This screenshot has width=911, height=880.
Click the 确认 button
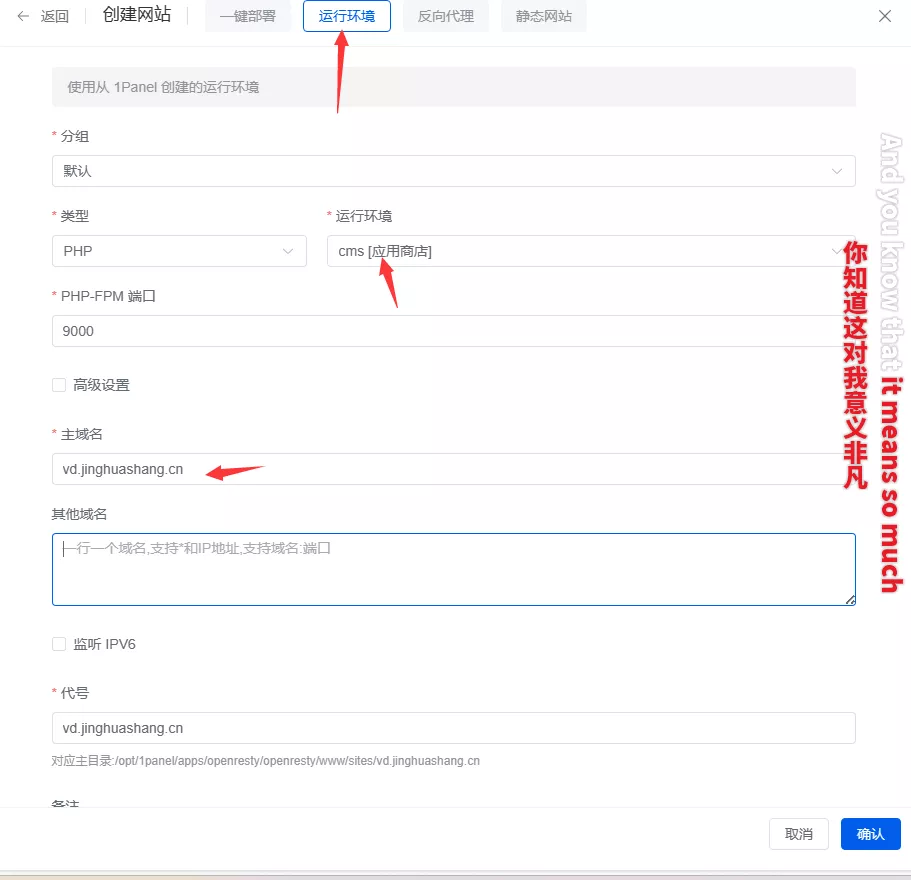click(x=870, y=834)
